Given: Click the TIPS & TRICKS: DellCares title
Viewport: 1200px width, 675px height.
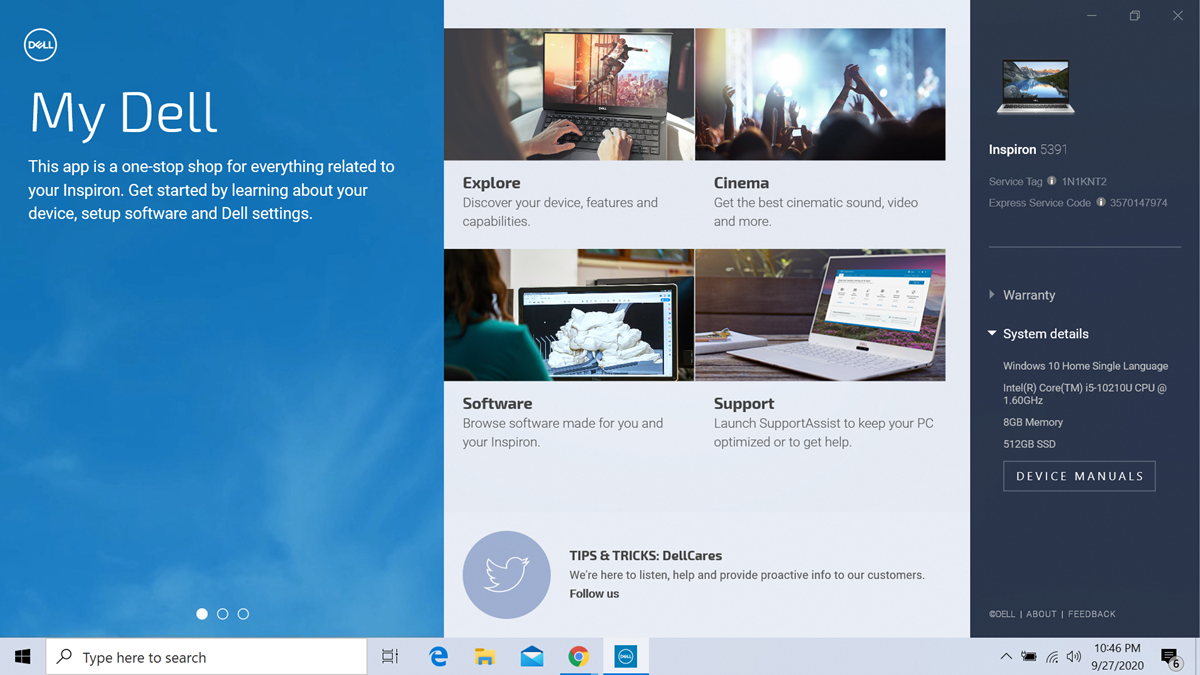Looking at the screenshot, I should pyautogui.click(x=645, y=556).
